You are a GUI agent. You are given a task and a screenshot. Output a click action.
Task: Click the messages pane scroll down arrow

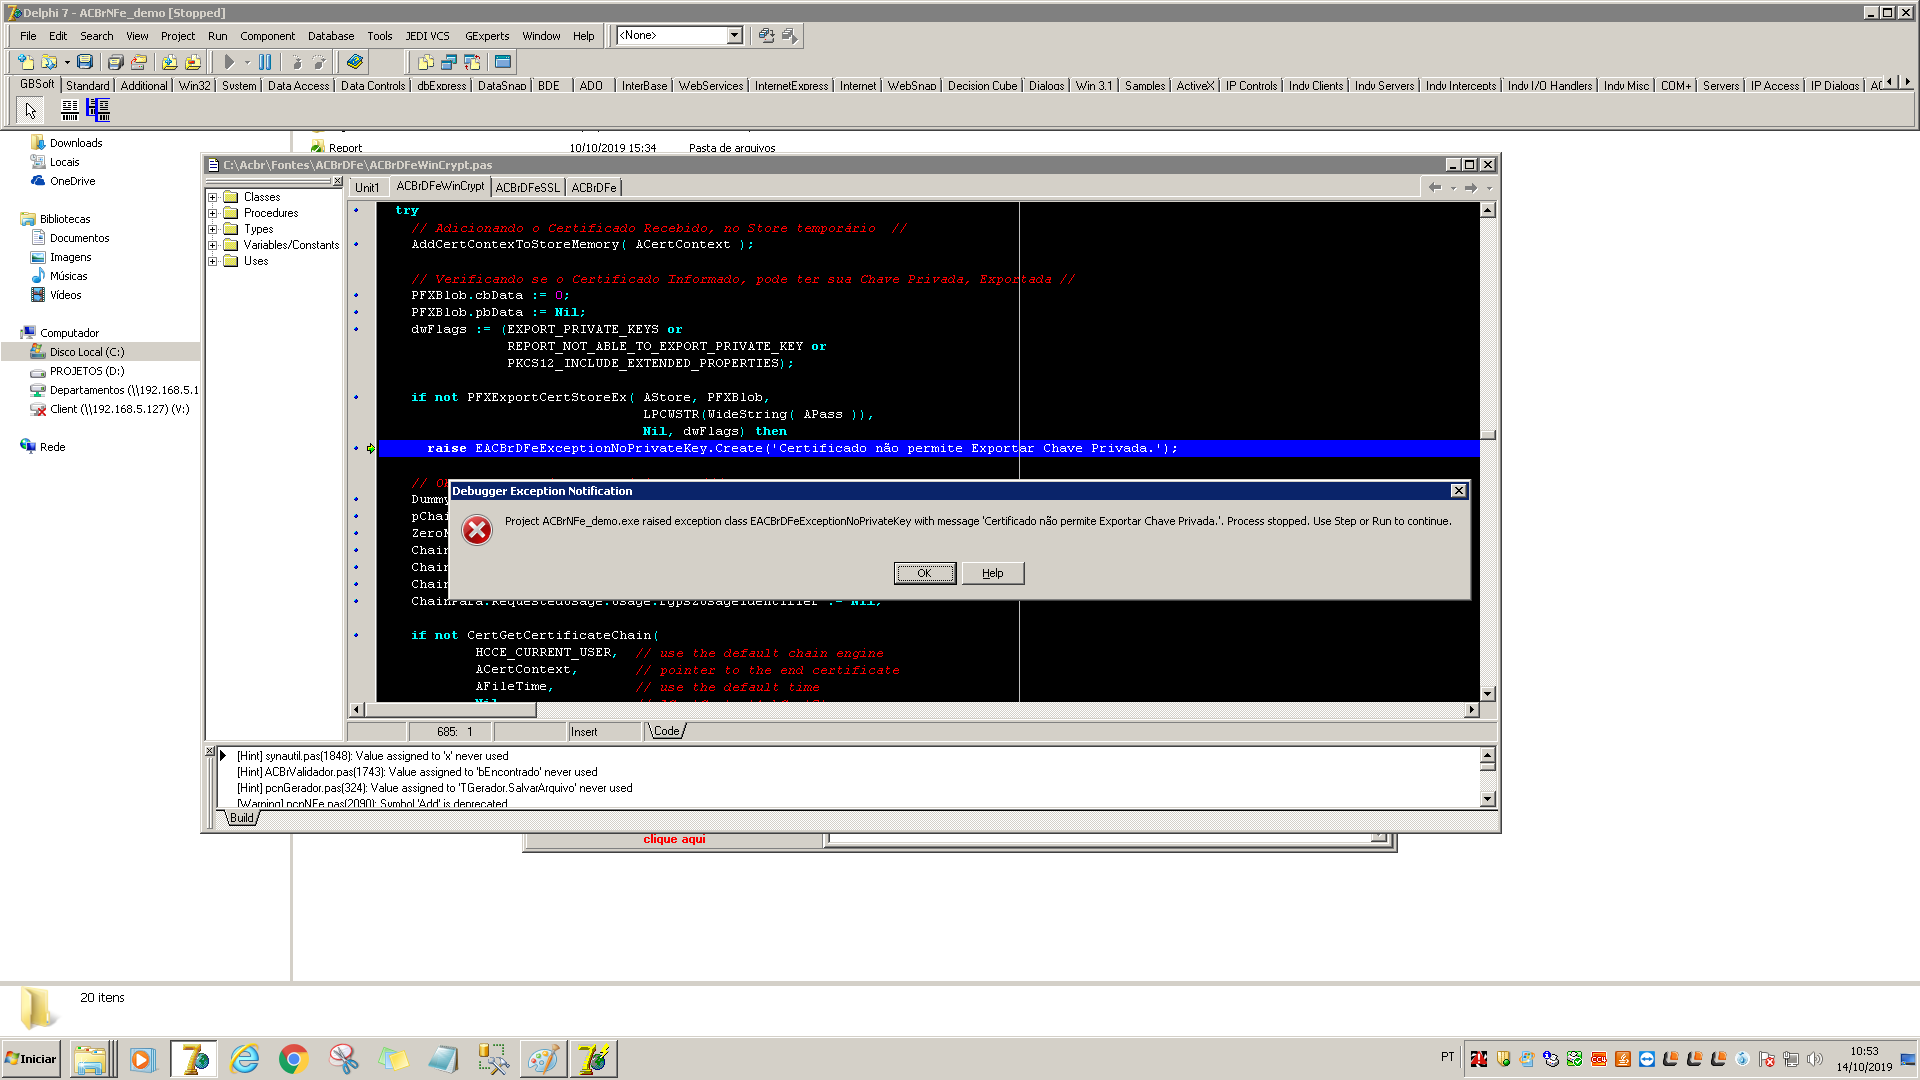click(1488, 799)
